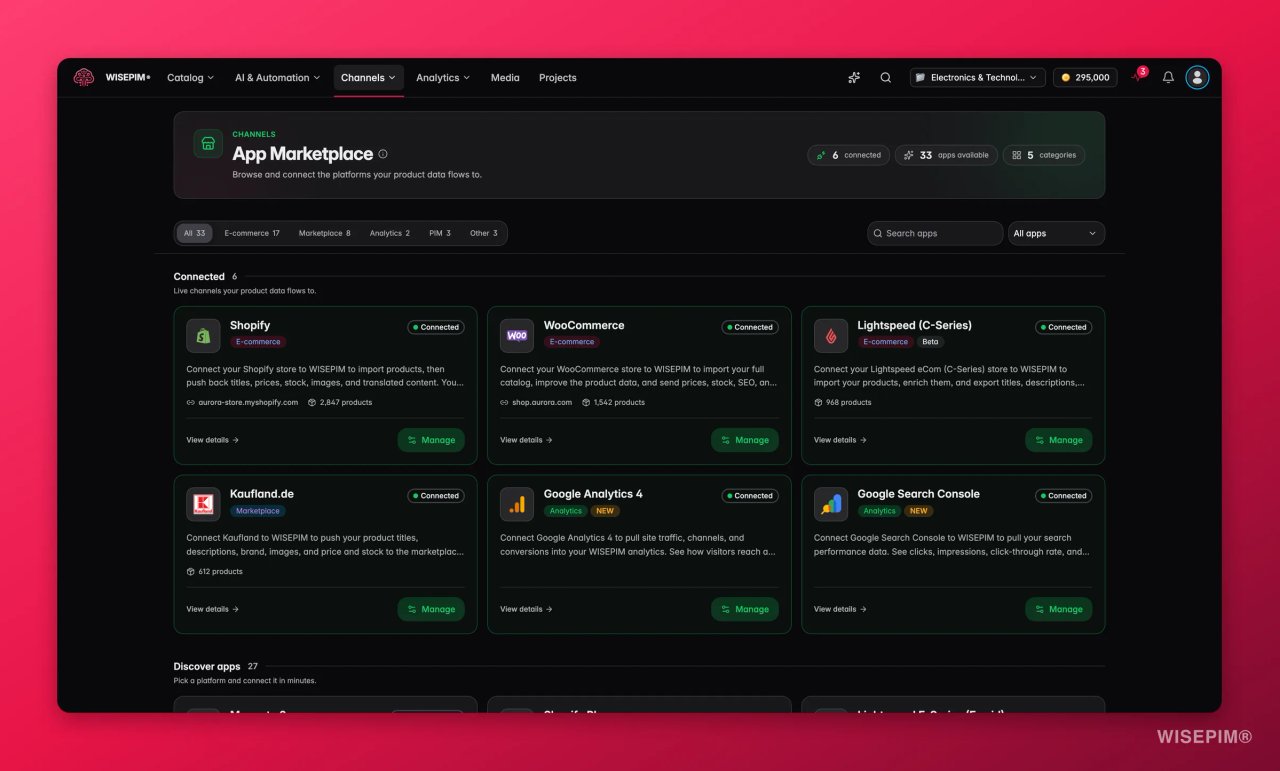Expand the Catalog menu
The width and height of the screenshot is (1280, 771).
coord(190,77)
